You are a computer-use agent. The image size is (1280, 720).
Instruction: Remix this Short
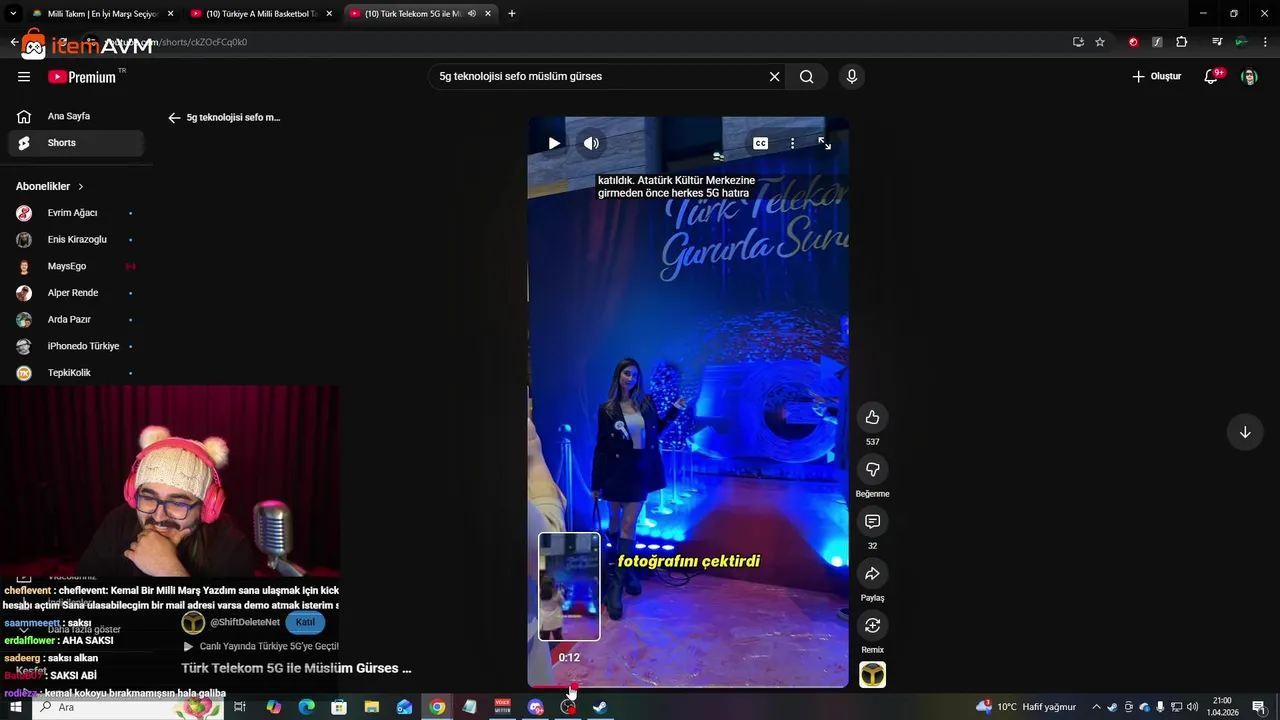[x=872, y=625]
